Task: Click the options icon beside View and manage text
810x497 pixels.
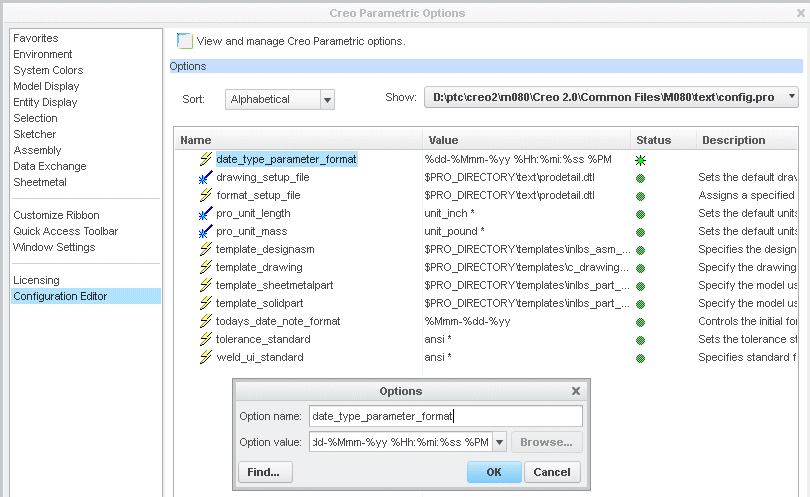Action: [x=184, y=41]
